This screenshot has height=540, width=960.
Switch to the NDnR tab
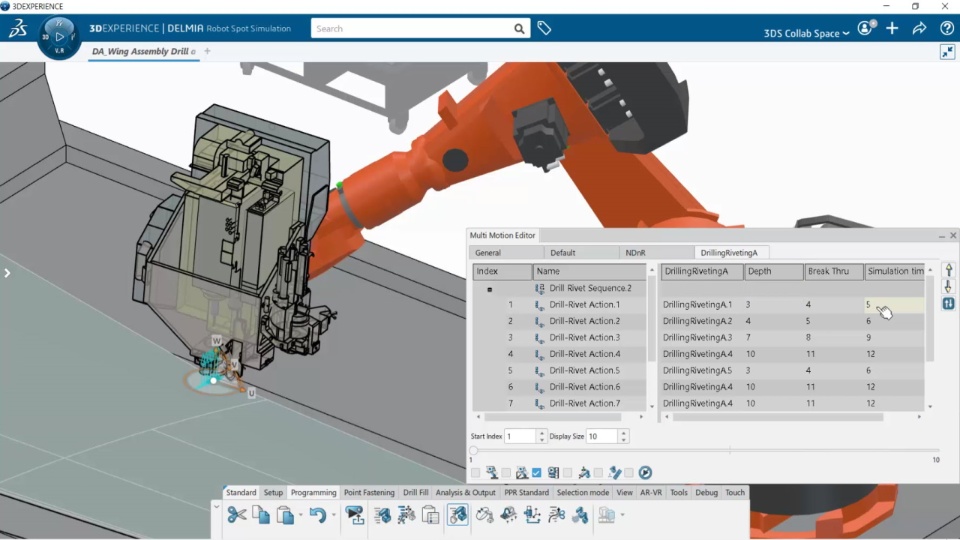[x=656, y=252]
